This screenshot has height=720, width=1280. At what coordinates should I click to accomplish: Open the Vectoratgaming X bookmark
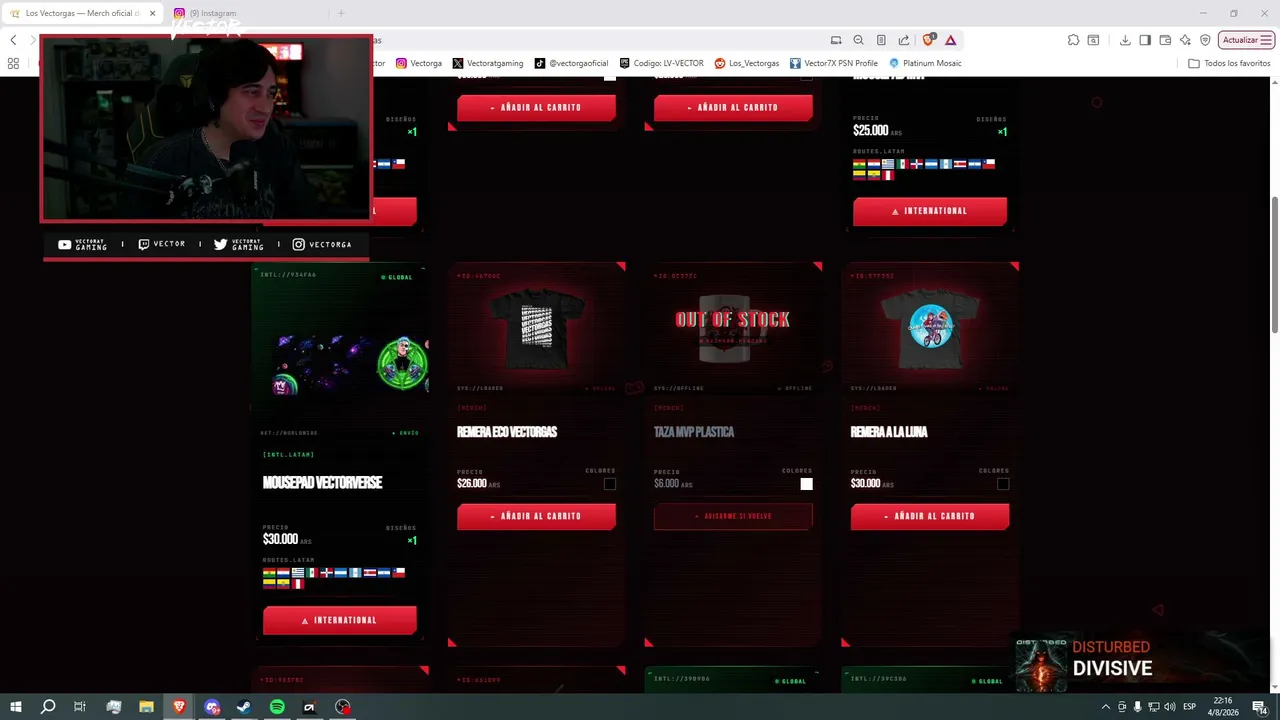click(x=488, y=63)
